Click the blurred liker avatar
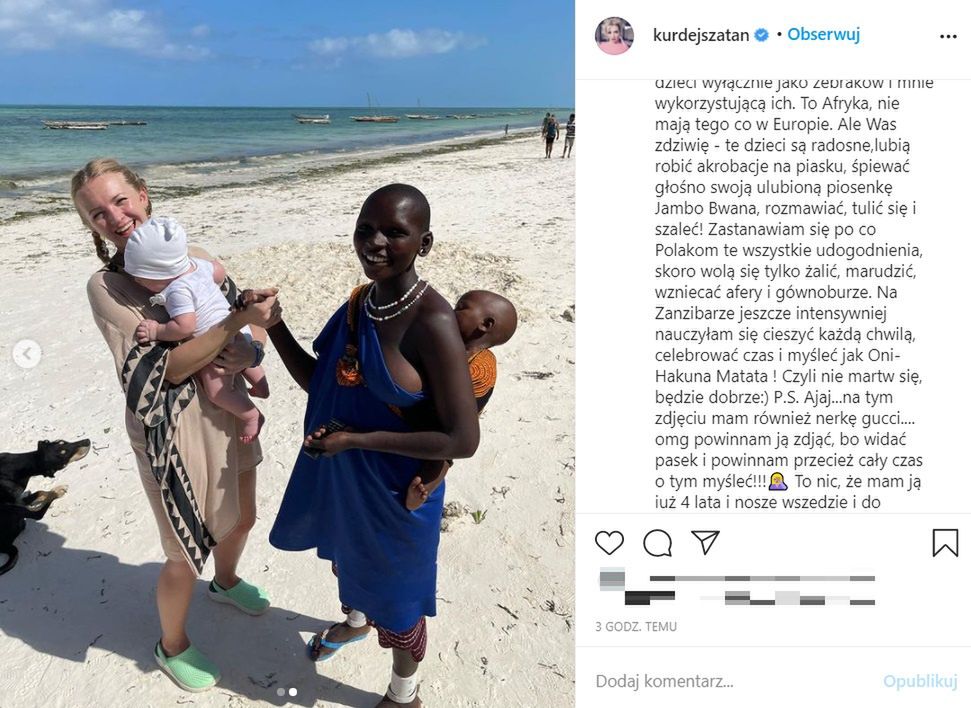Screen dimensions: 971x708 tap(612, 579)
